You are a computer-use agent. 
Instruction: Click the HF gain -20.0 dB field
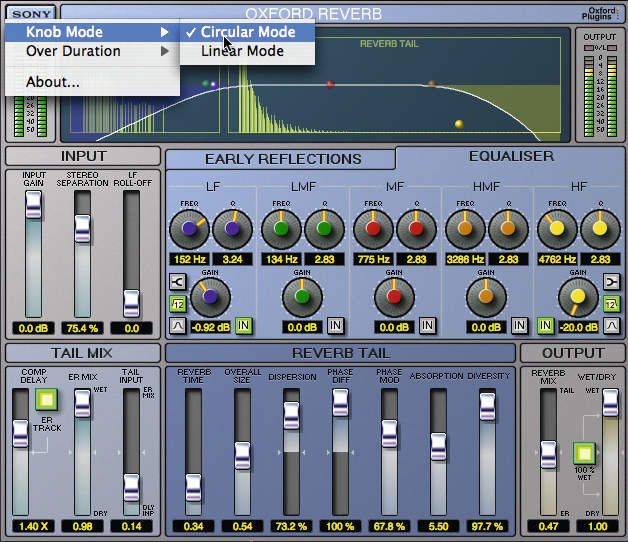(x=578, y=328)
